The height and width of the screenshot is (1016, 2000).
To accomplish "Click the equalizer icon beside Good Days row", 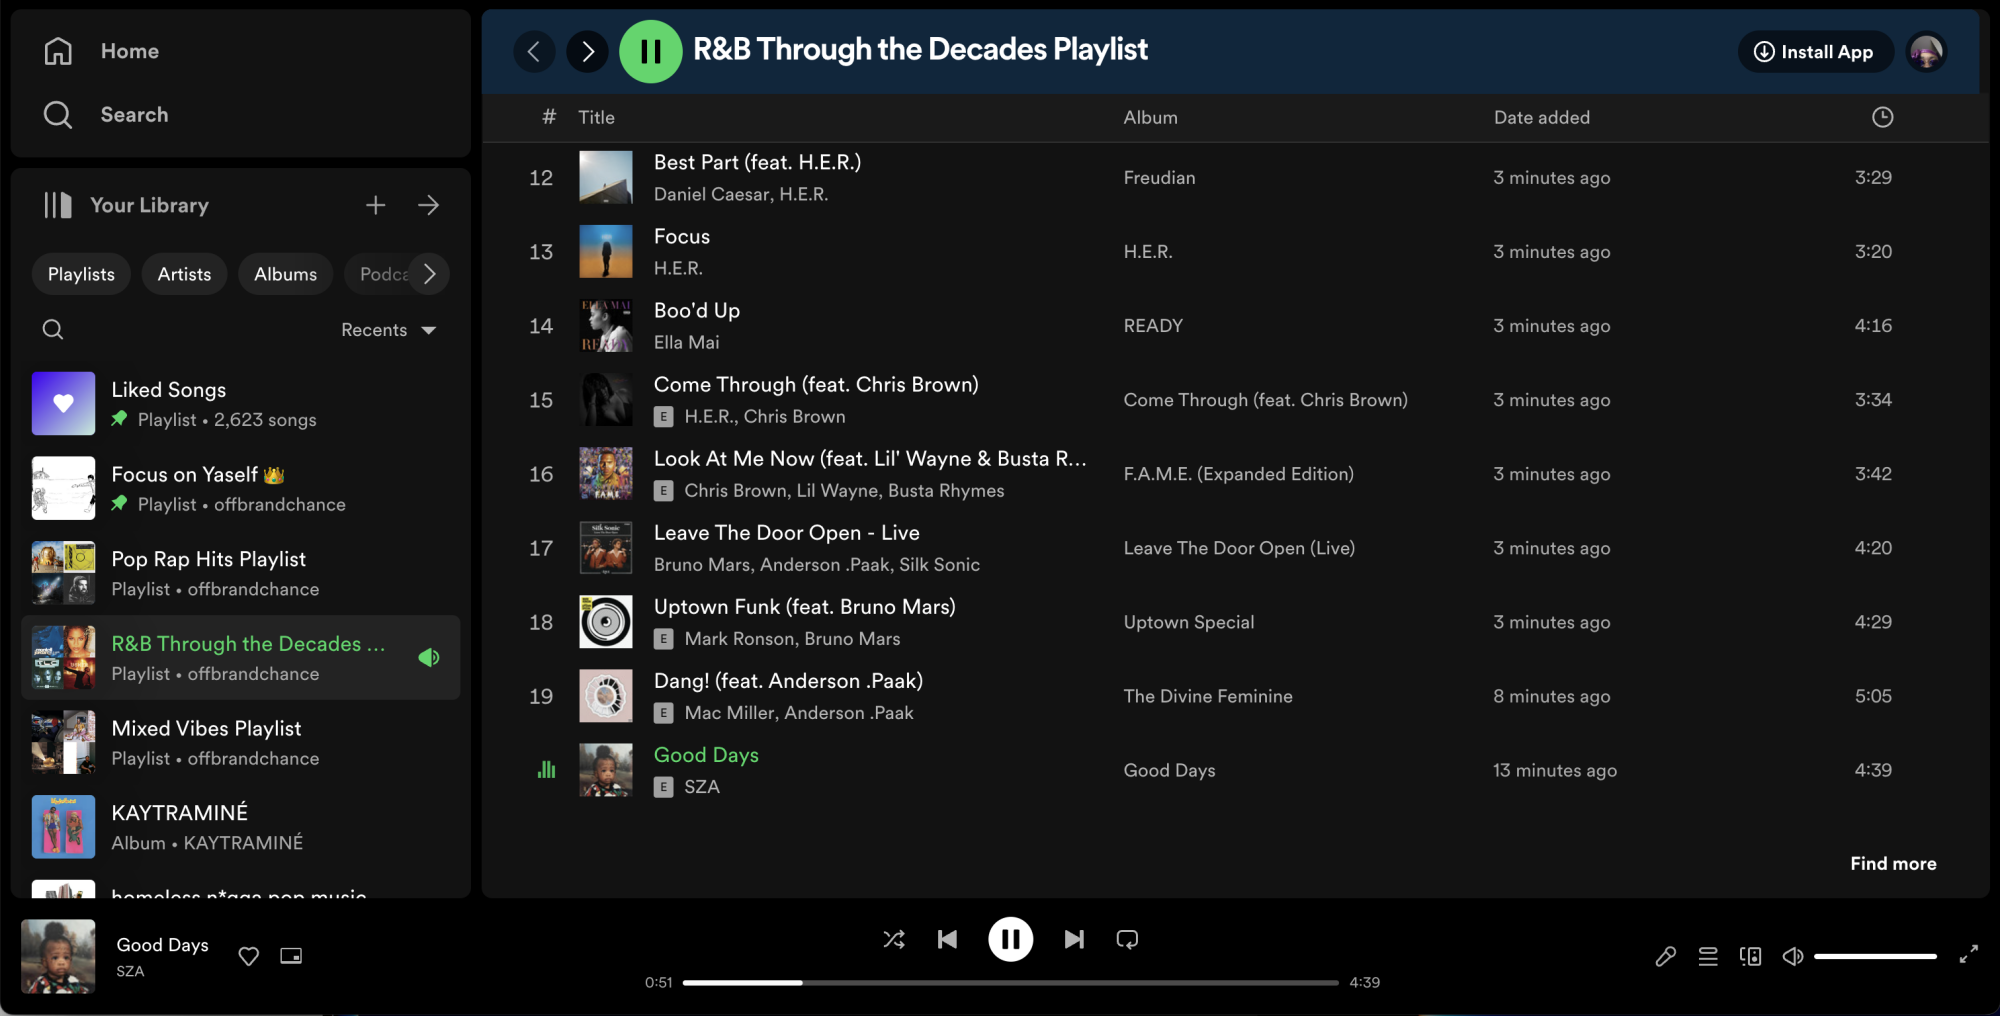I will [546, 769].
